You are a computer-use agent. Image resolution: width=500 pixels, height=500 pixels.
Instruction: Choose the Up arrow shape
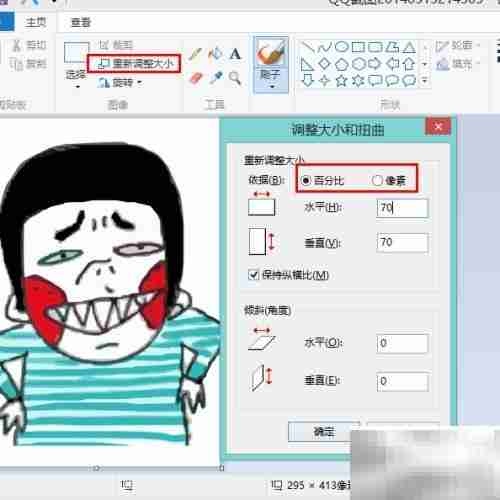tap(409, 64)
